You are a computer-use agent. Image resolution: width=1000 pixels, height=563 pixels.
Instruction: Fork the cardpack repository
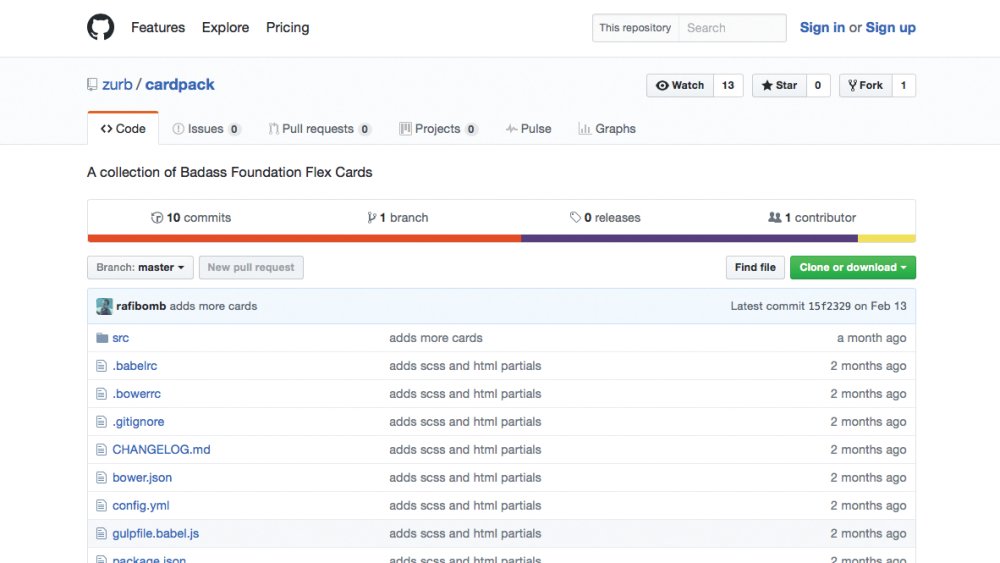pyautogui.click(x=865, y=85)
